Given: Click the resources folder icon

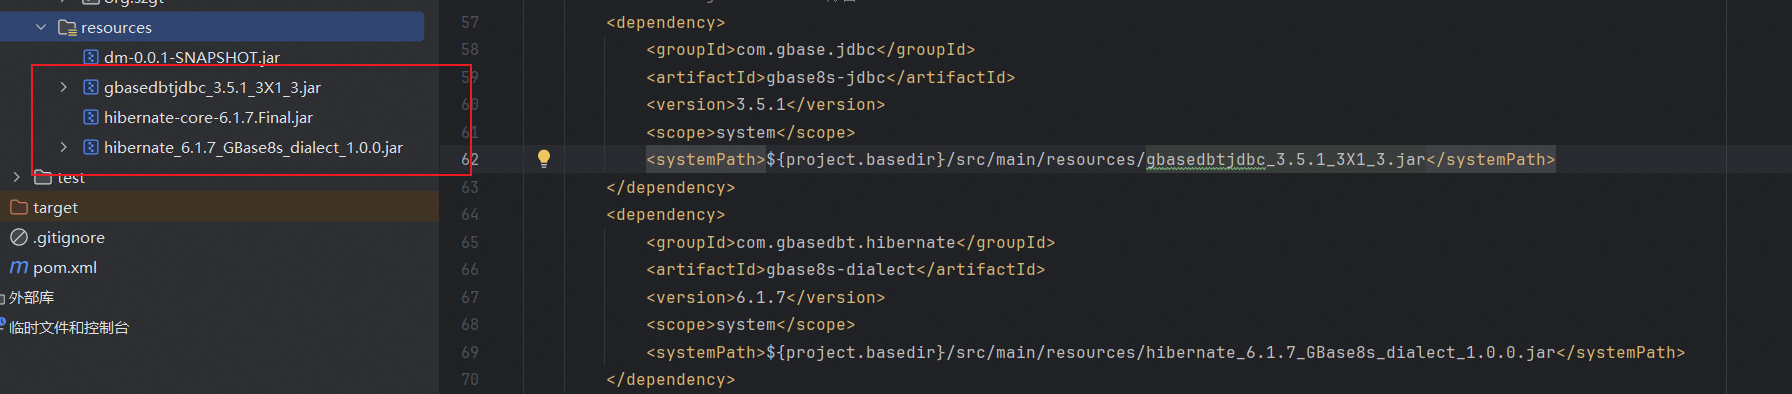Looking at the screenshot, I should (67, 27).
